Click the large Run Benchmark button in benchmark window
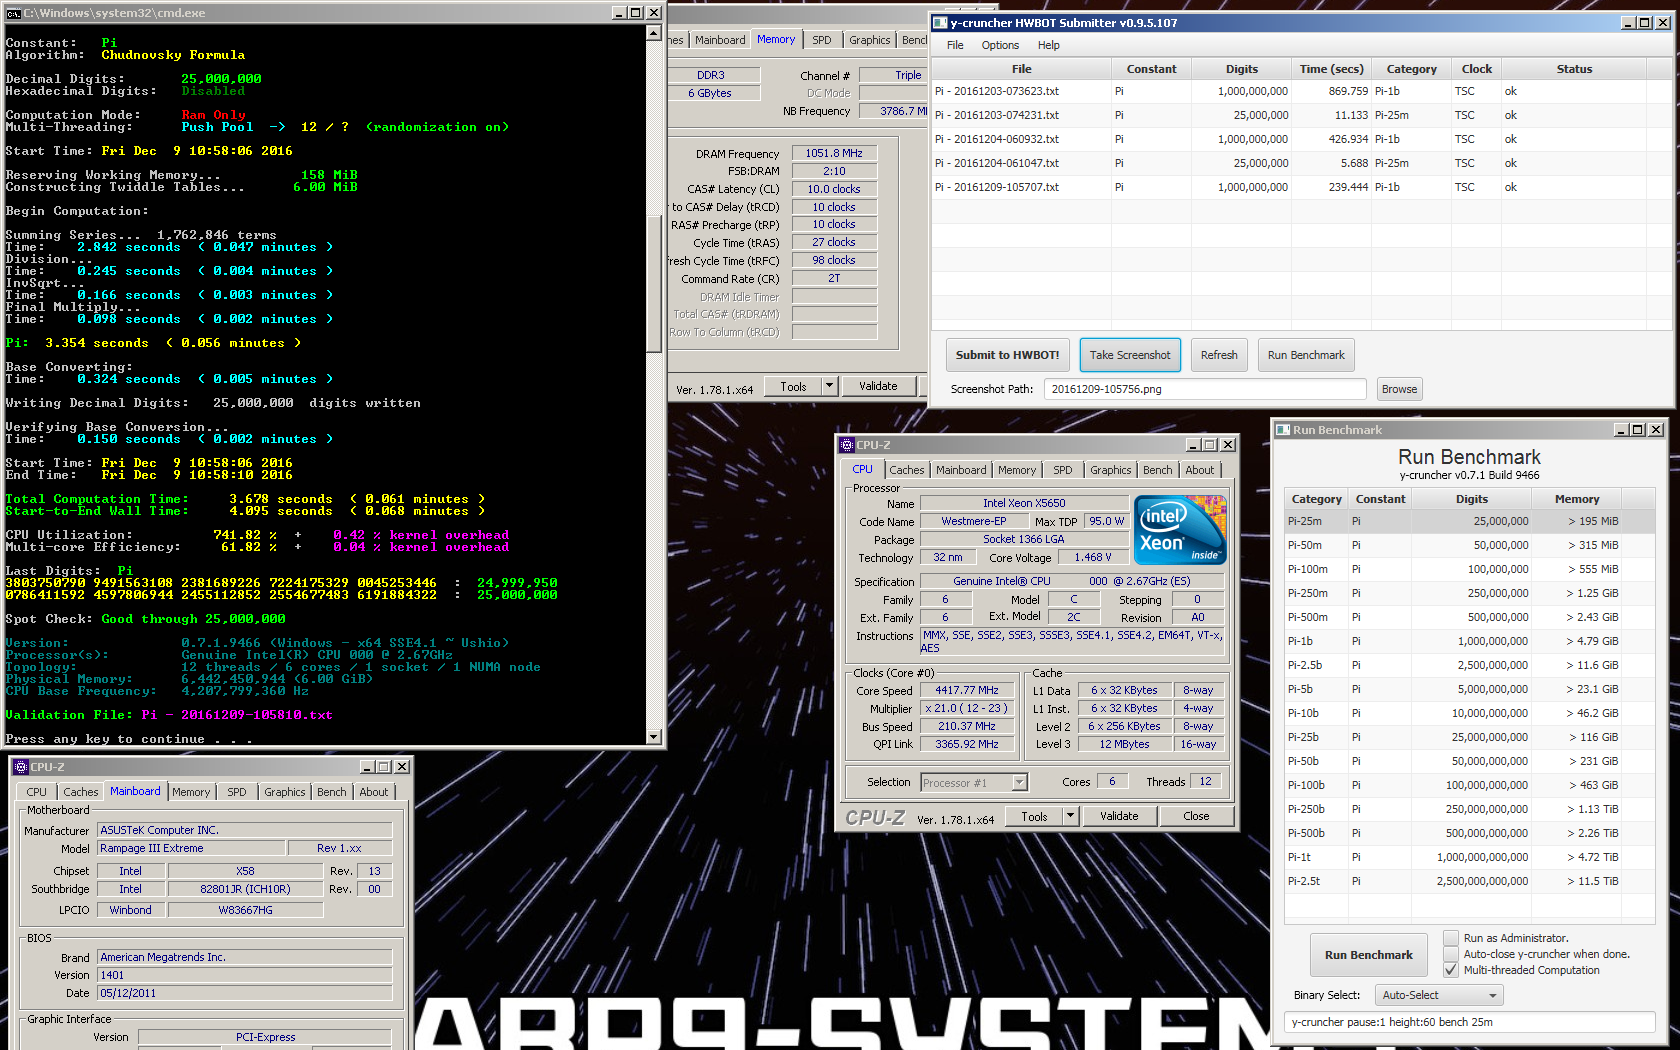This screenshot has width=1680, height=1050. coord(1368,955)
